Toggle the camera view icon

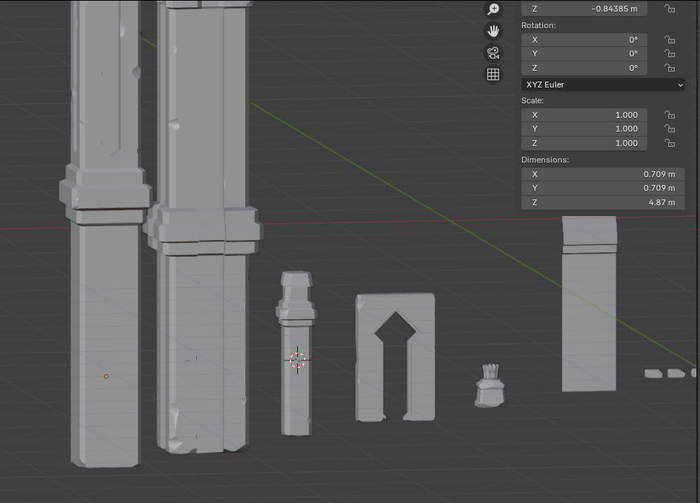[x=493, y=53]
